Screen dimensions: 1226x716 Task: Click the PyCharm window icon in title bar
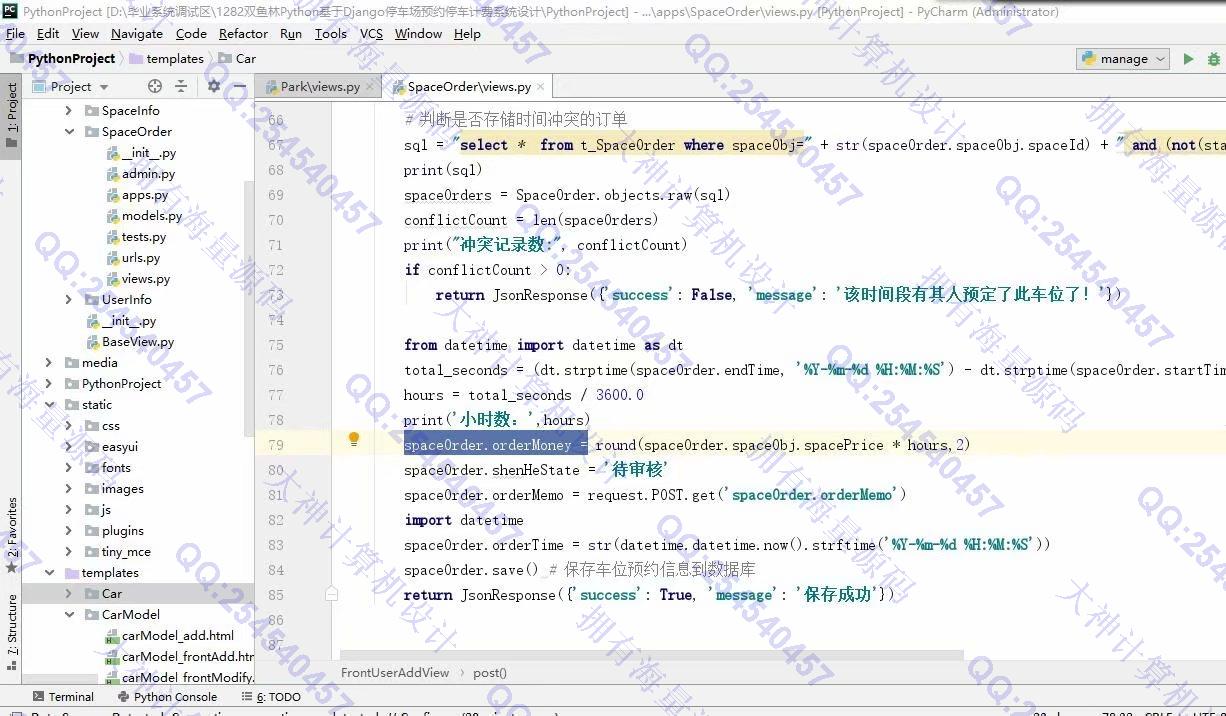10,11
